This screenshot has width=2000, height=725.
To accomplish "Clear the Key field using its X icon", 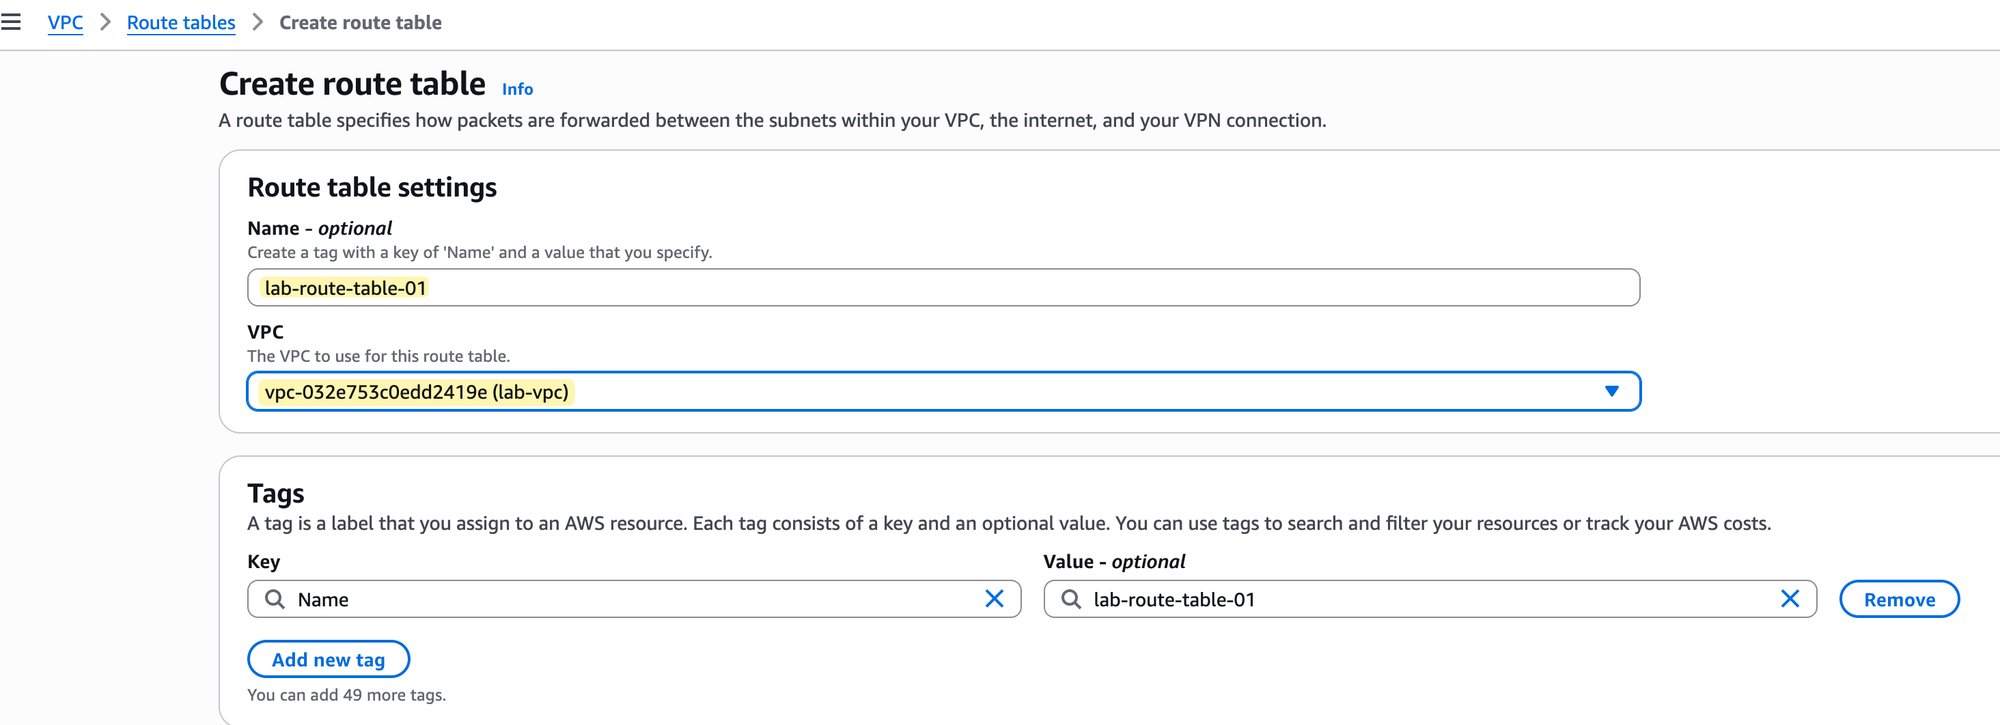I will [994, 599].
